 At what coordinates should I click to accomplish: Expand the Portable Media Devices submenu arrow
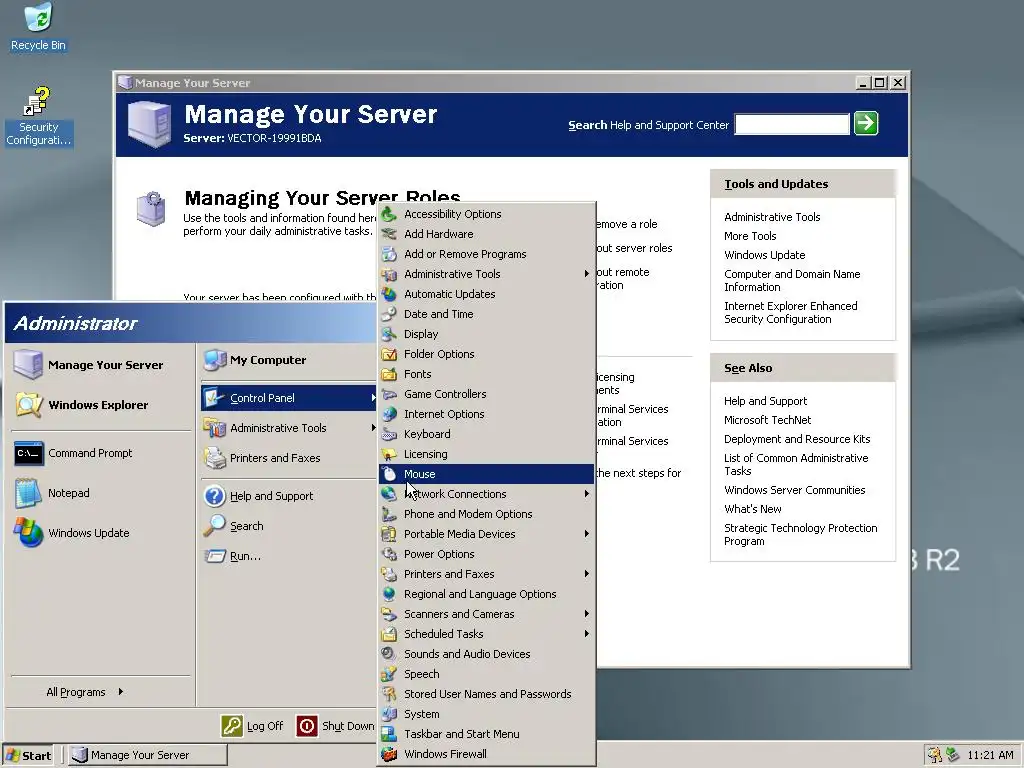[x=586, y=534]
